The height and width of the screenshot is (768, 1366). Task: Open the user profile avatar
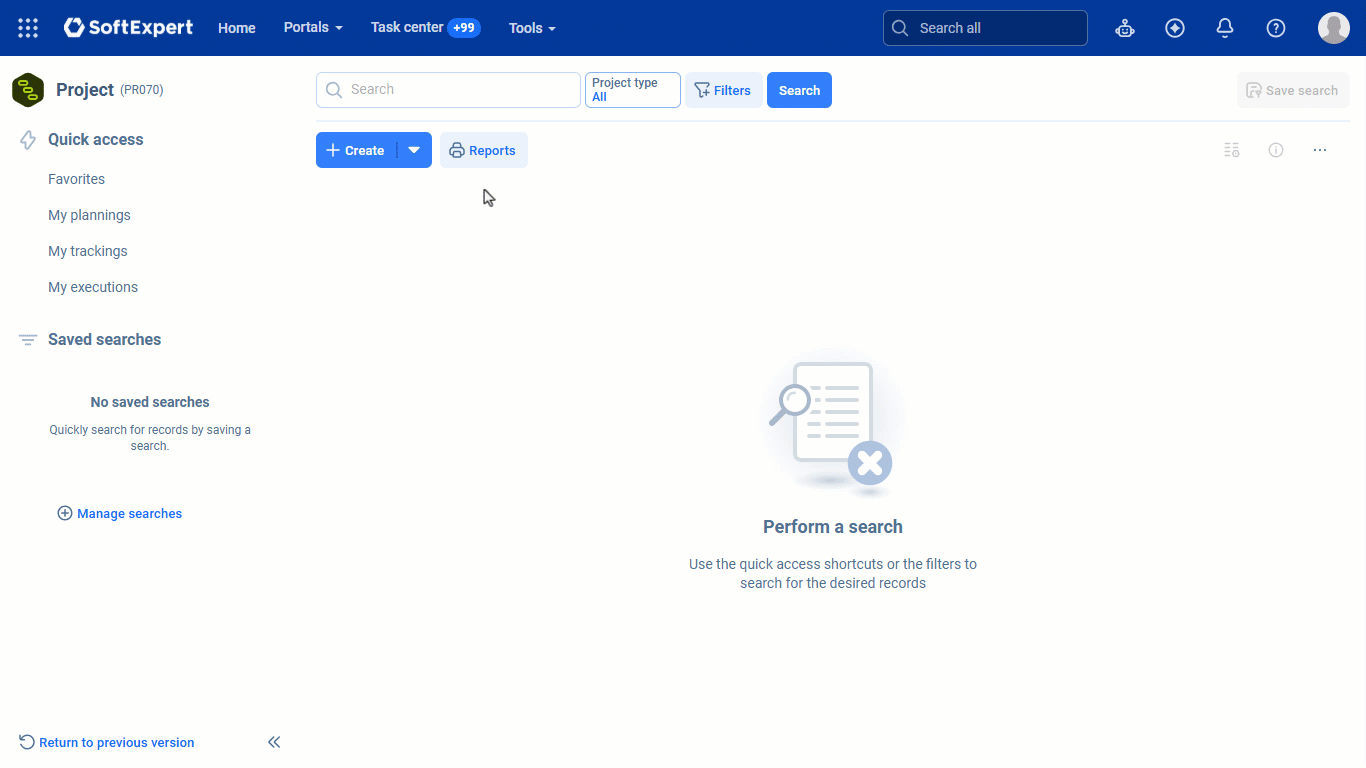(1334, 28)
